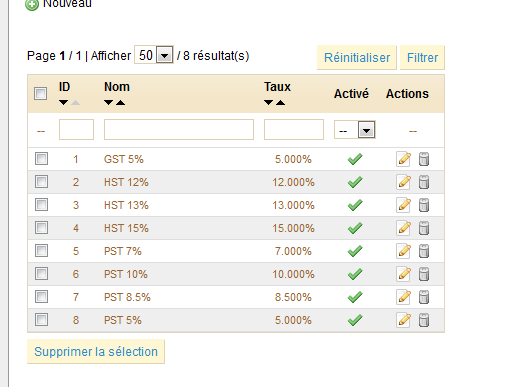Delete PST 5% tax with ID 8
Image resolution: width=518 pixels, height=387 pixels.
point(424,320)
